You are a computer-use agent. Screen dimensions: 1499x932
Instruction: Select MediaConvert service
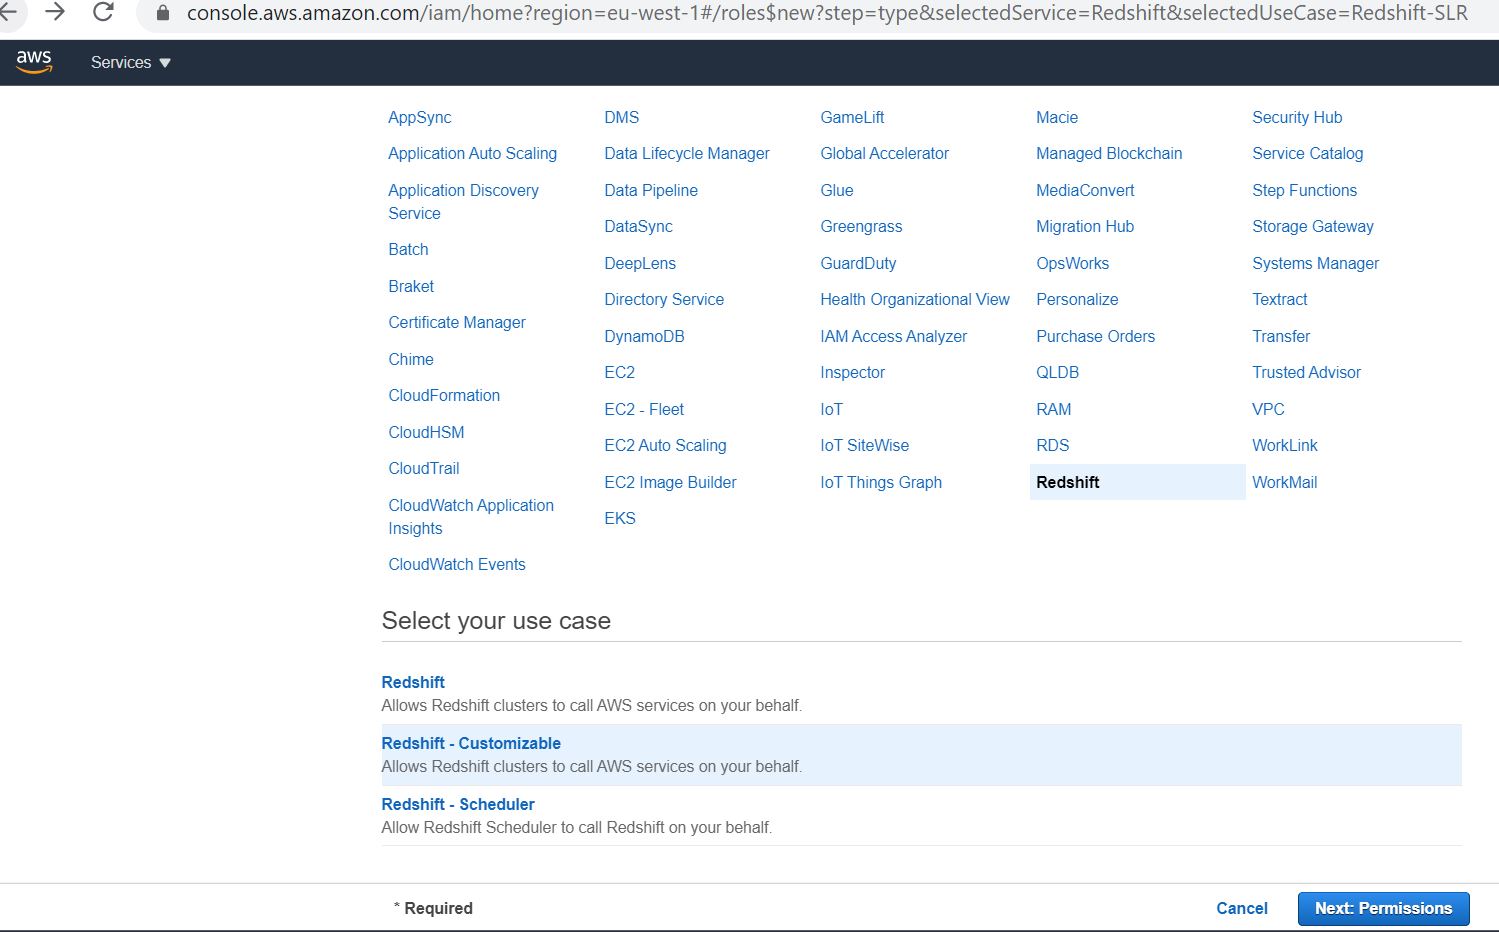pos(1085,190)
